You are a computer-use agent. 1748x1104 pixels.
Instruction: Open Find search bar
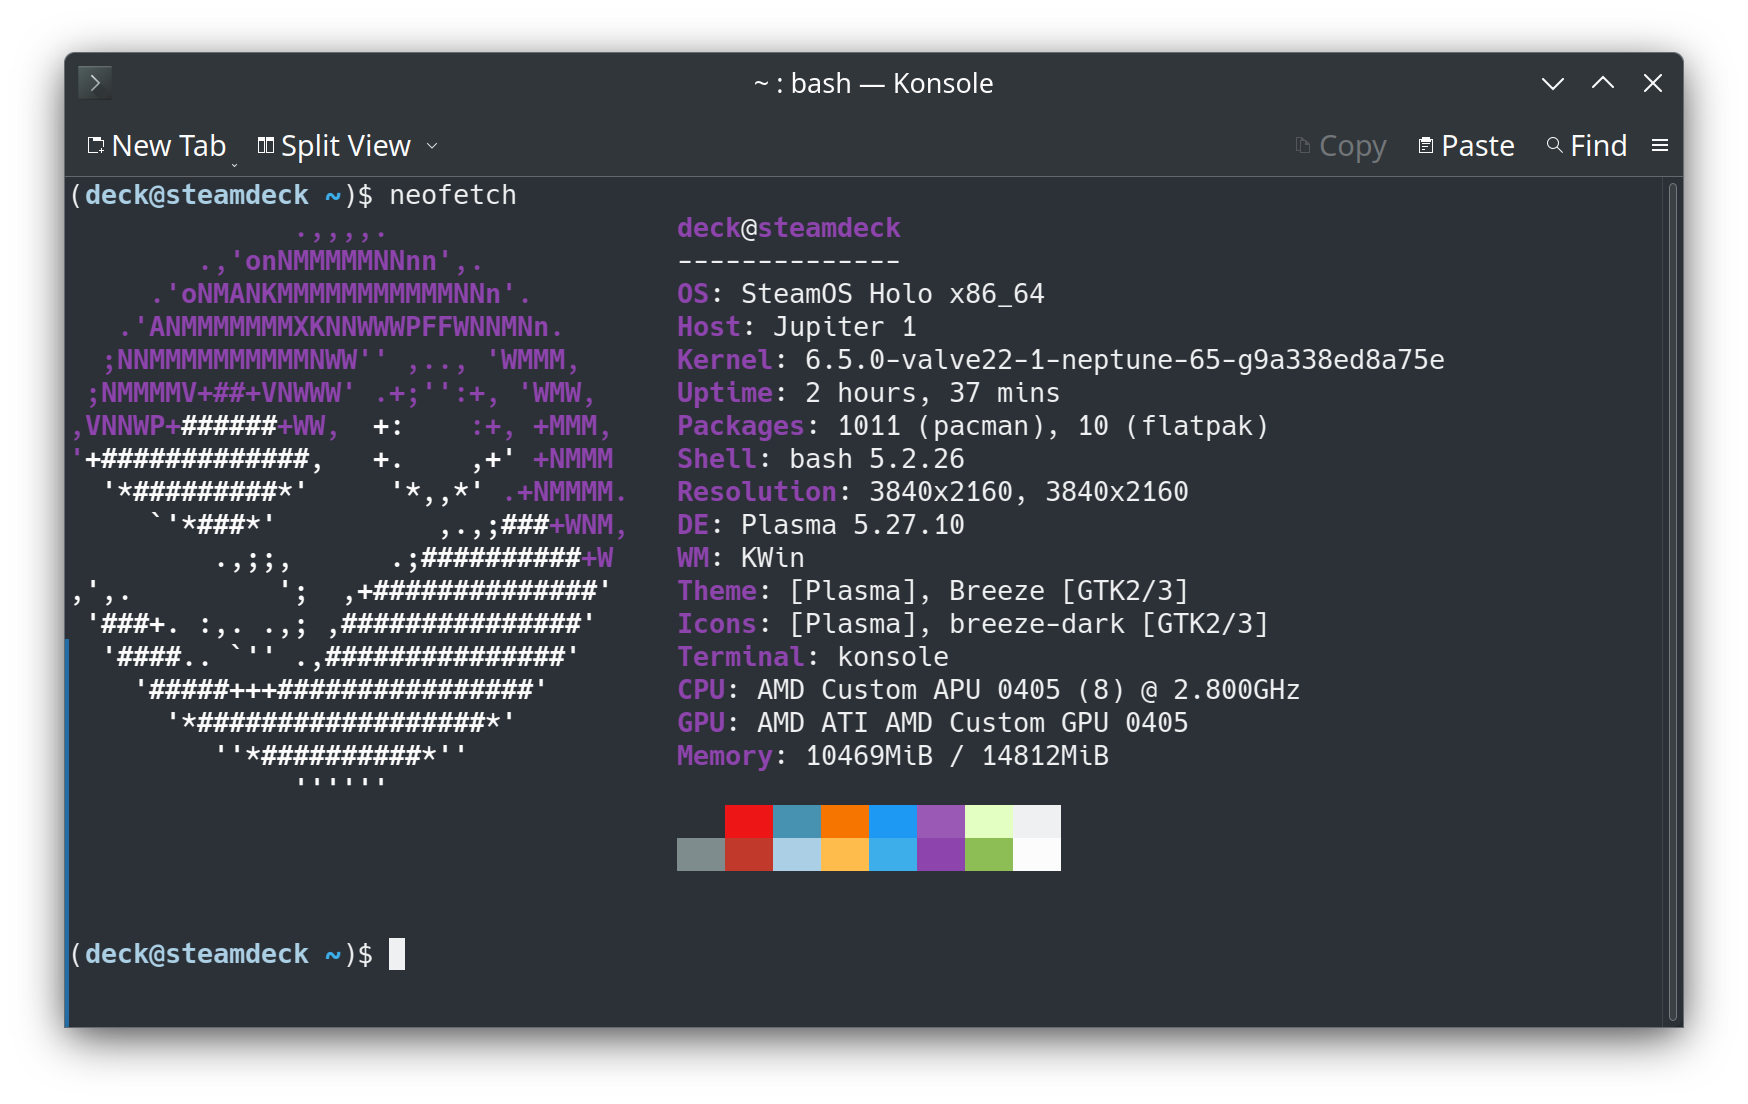tap(1587, 146)
